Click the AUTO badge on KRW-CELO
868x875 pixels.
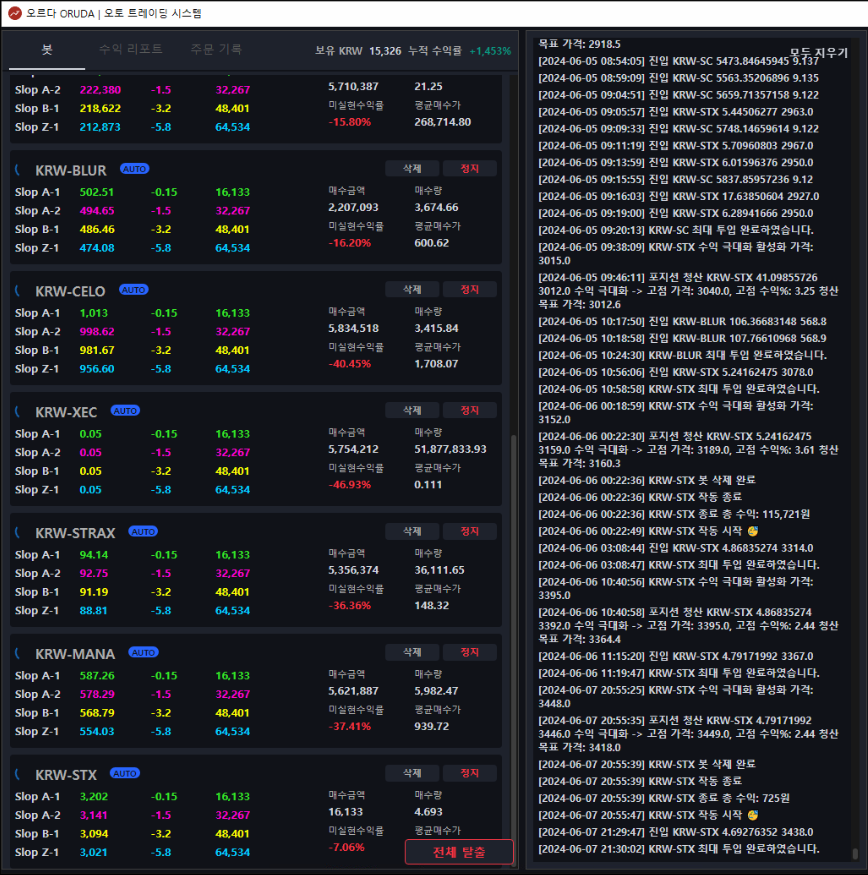tap(133, 290)
